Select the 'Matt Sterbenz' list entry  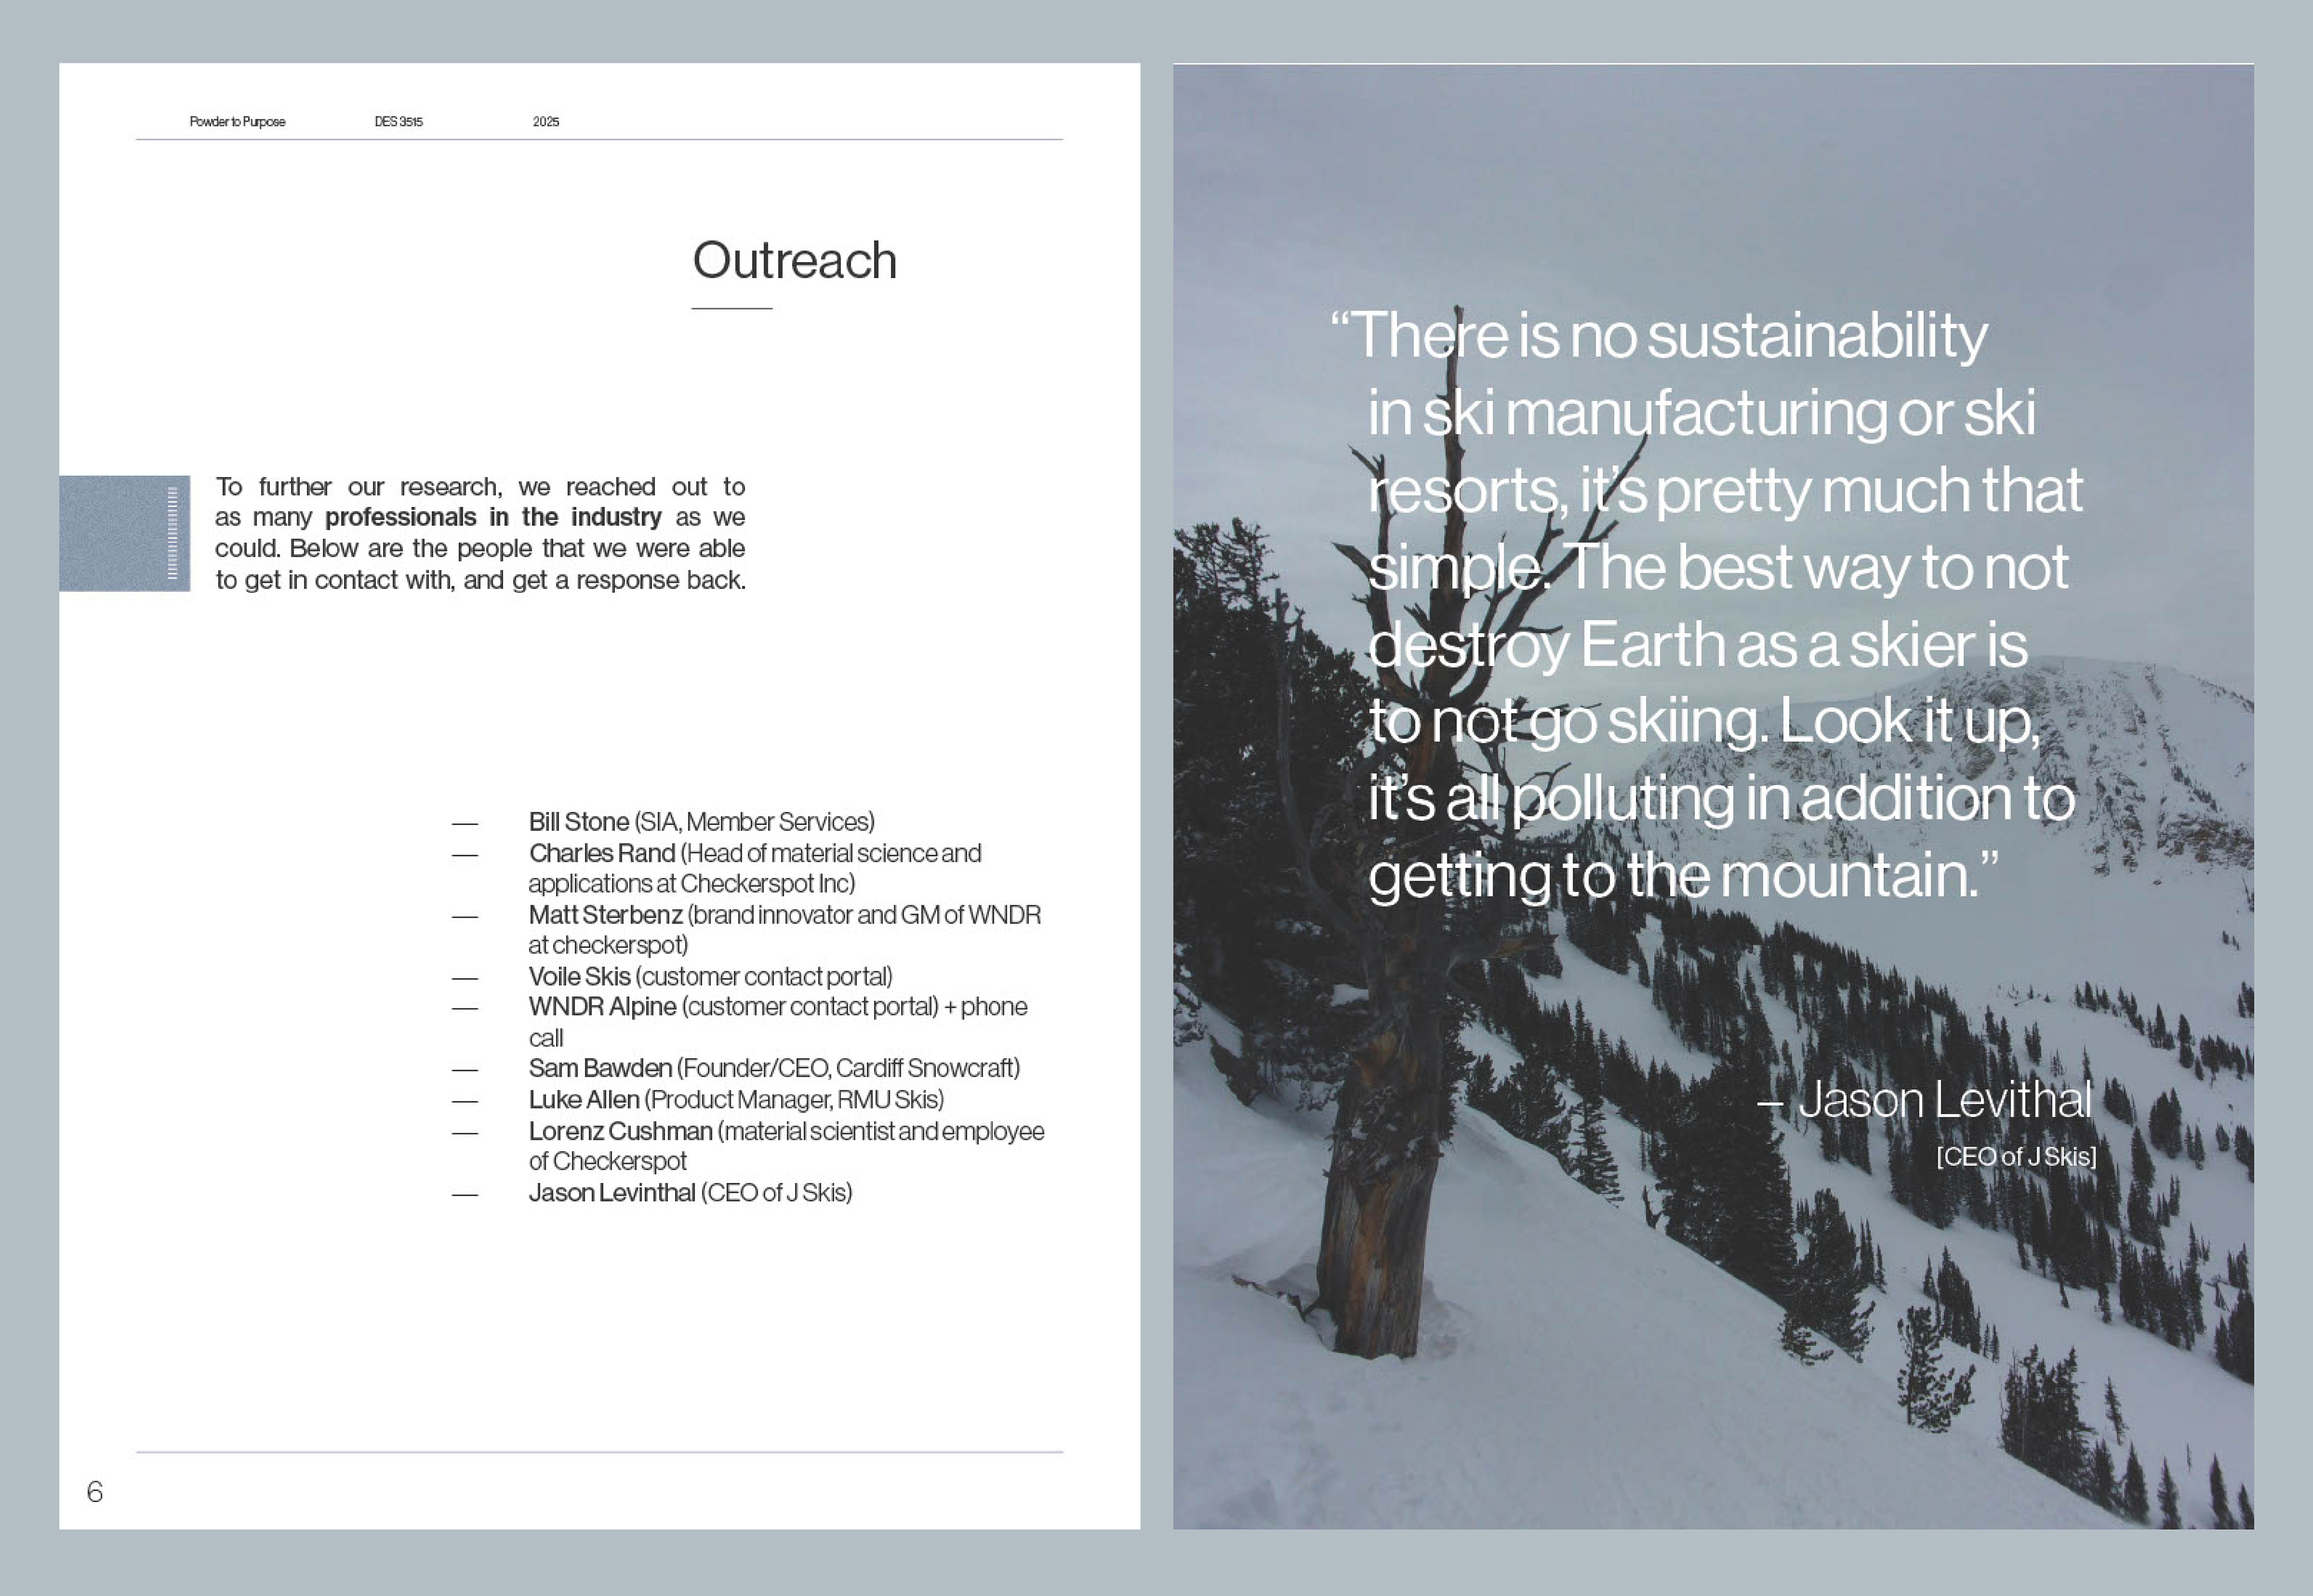point(784,929)
